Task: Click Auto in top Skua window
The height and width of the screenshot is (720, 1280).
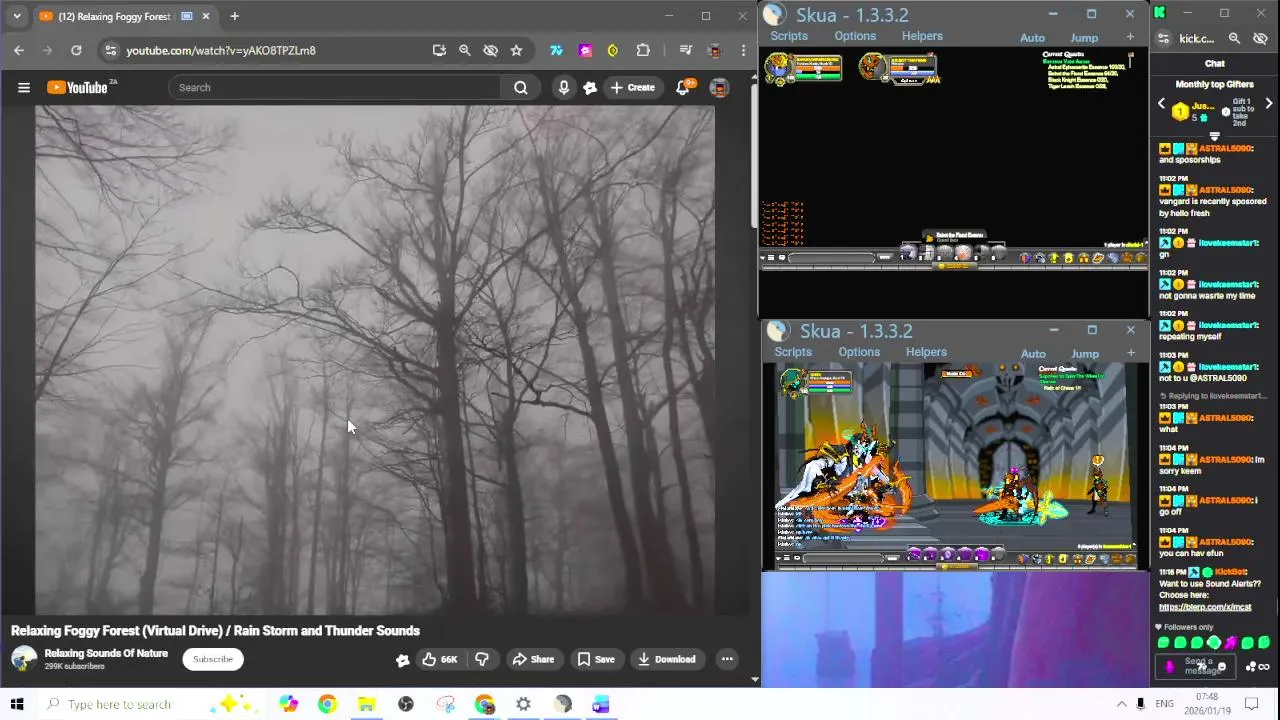Action: [1032, 38]
